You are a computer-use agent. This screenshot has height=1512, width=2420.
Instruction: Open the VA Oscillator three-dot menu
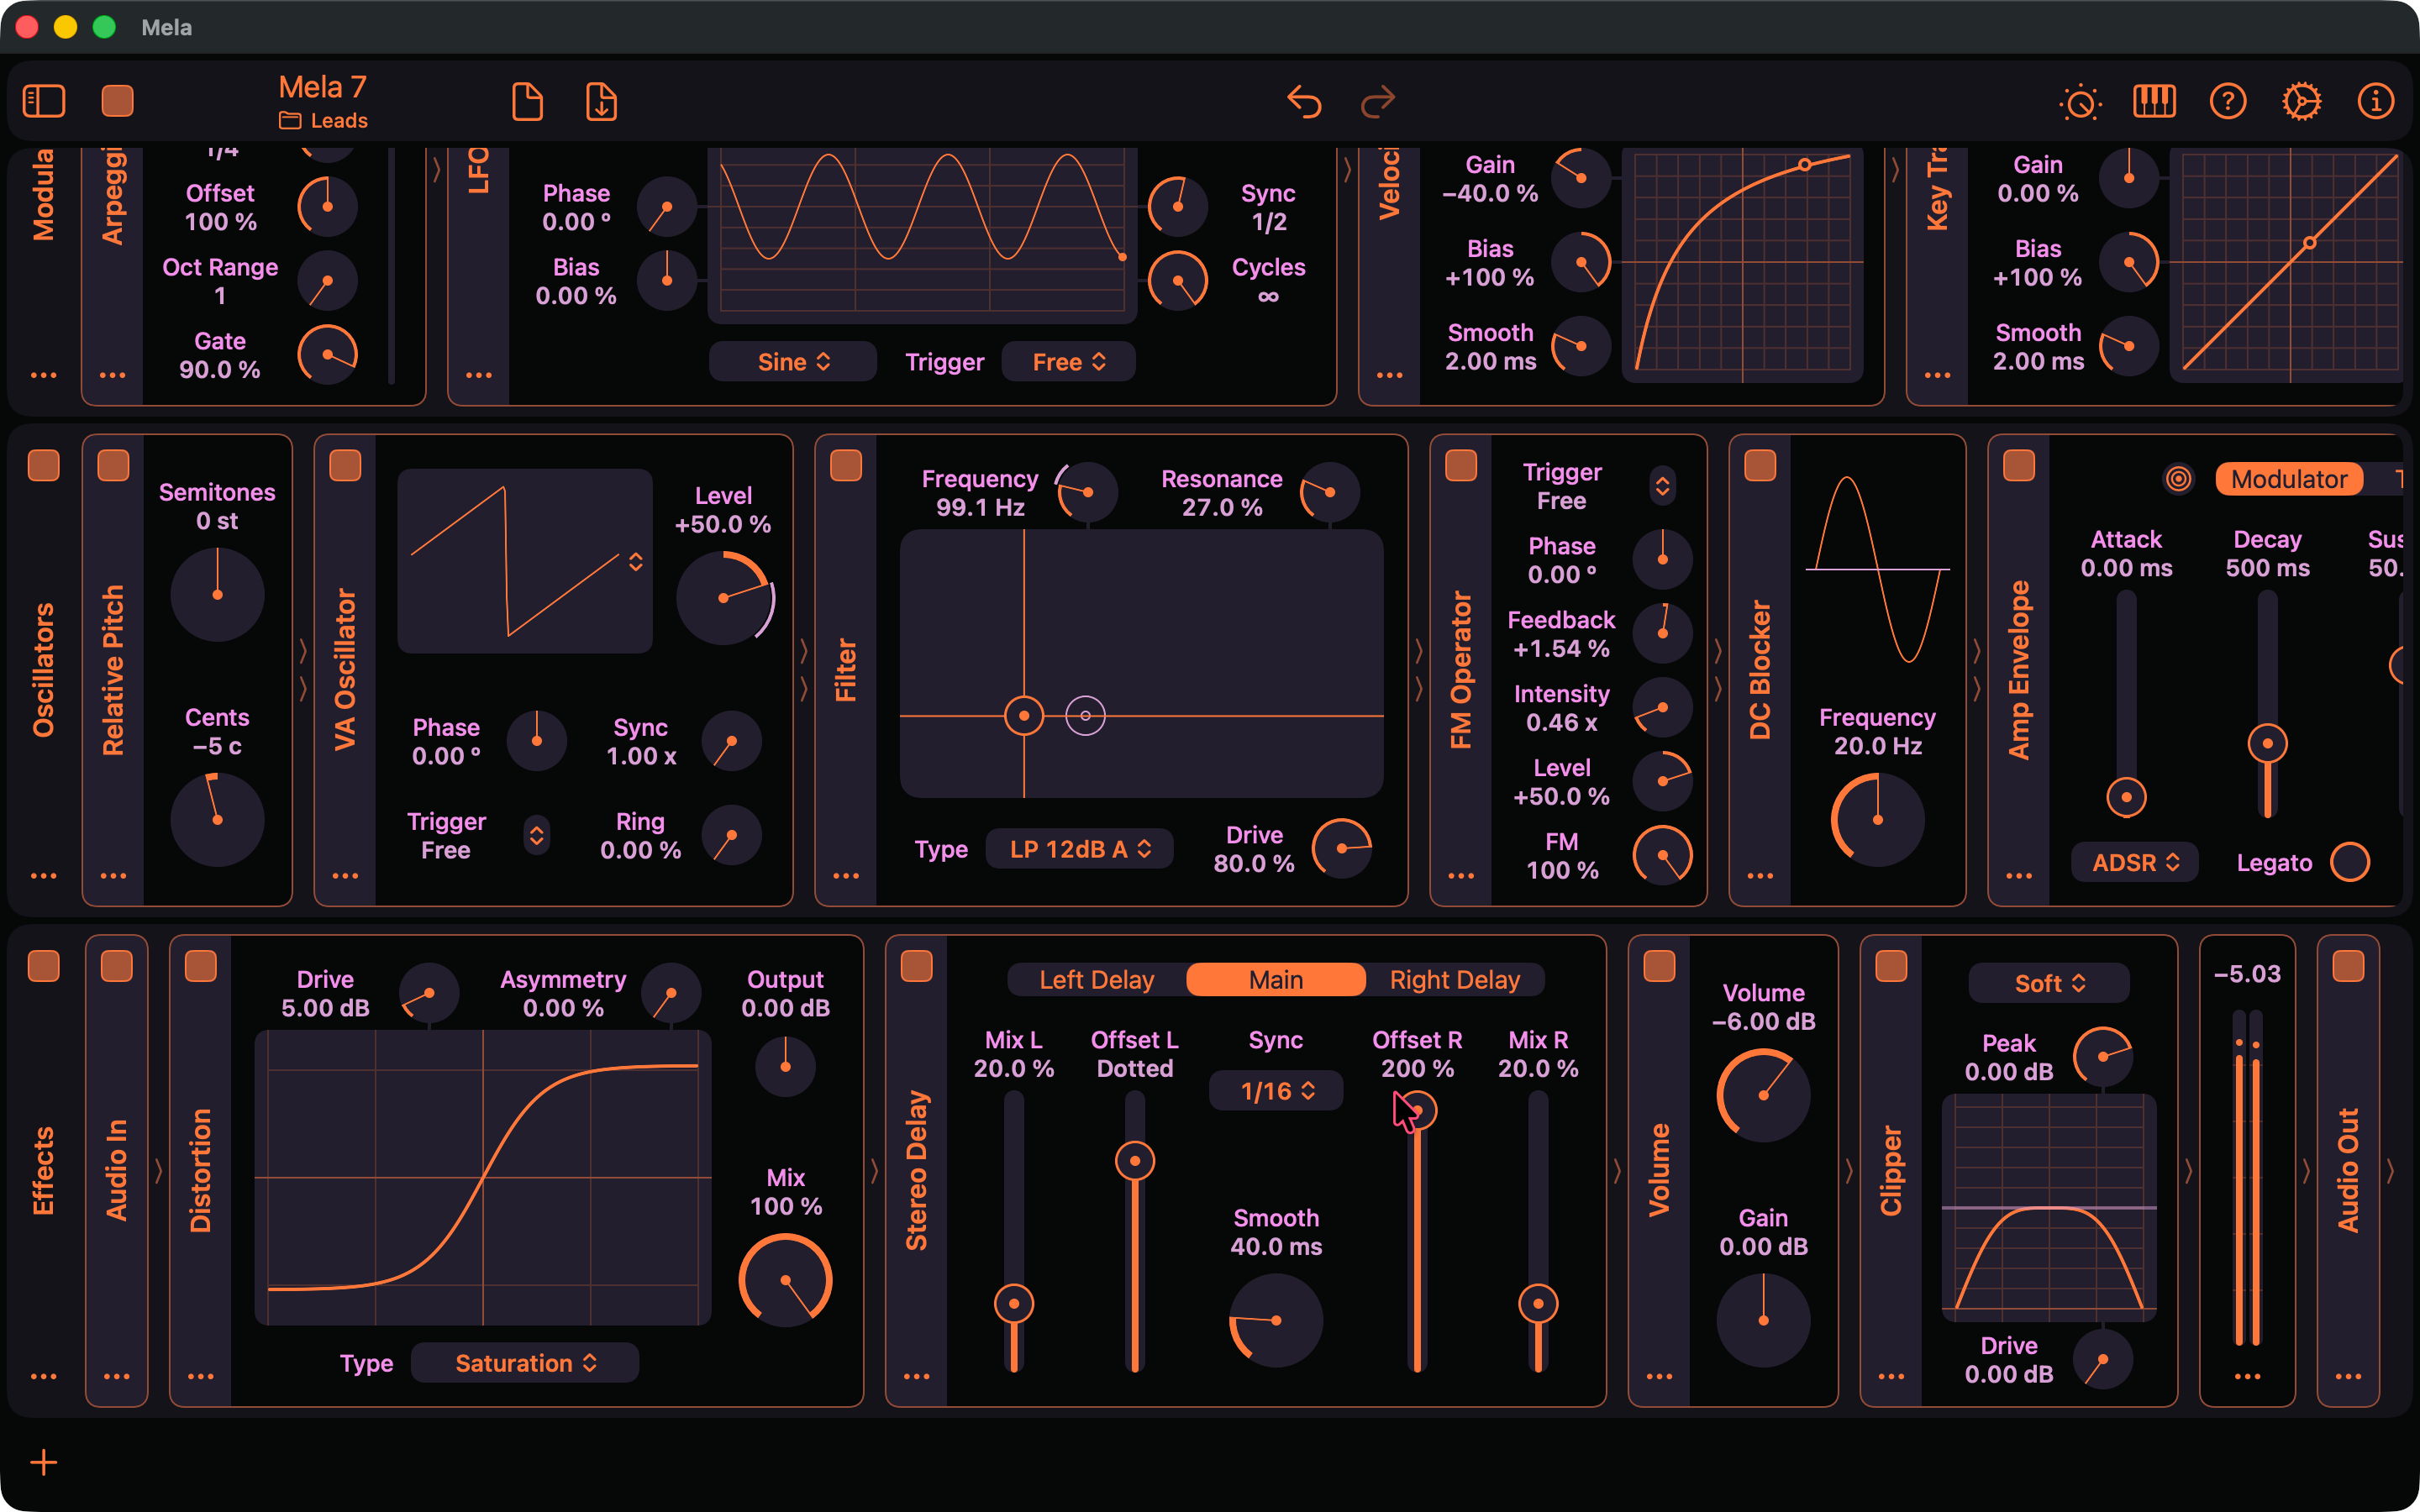pyautogui.click(x=345, y=876)
